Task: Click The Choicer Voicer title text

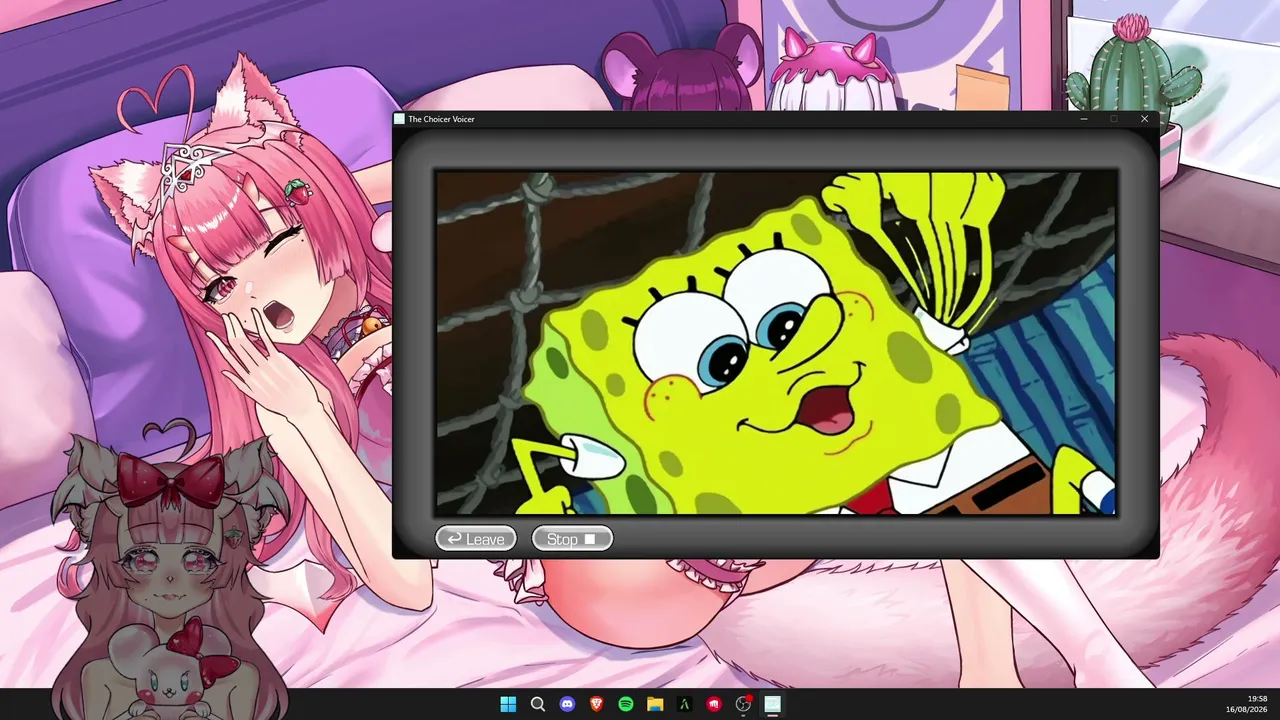Action: 441,119
